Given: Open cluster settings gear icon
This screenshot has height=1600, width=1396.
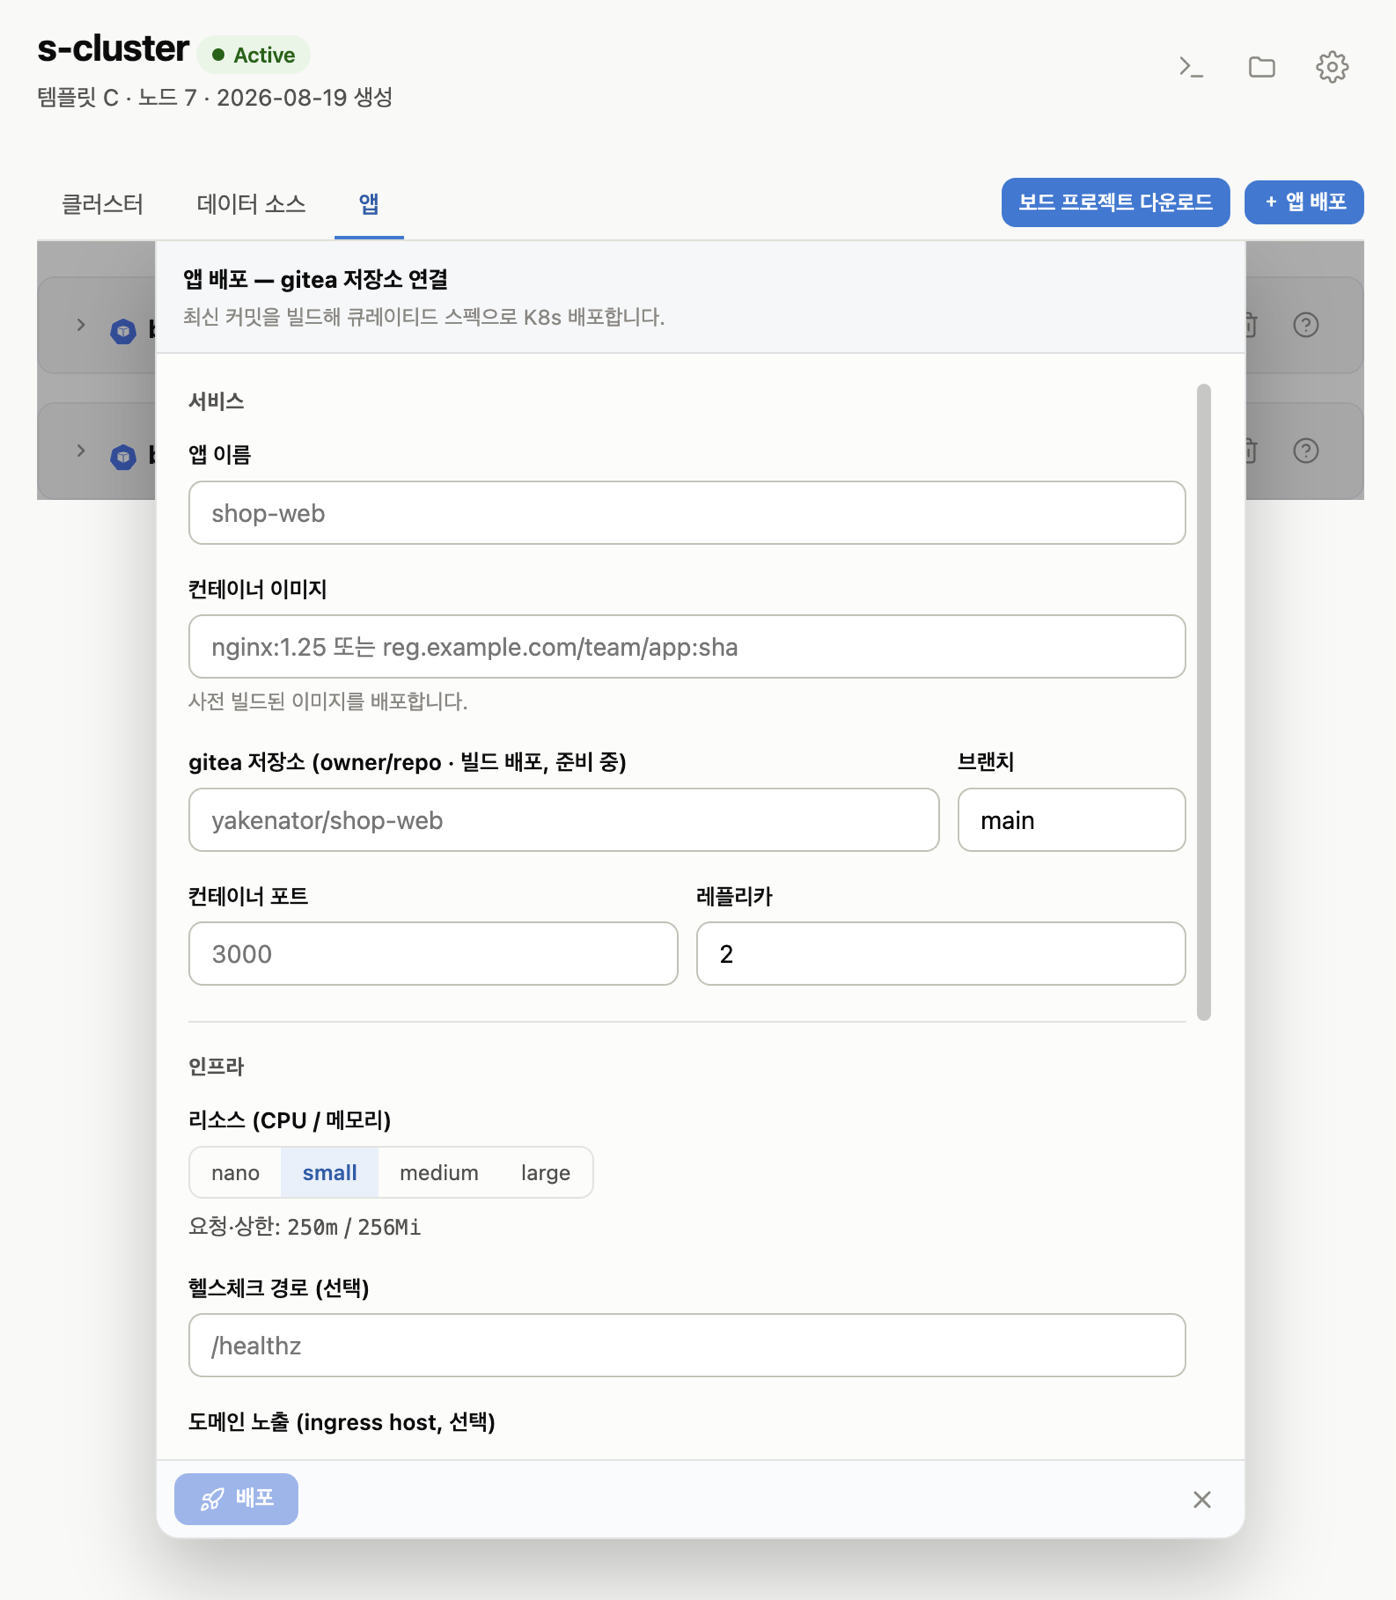Looking at the screenshot, I should point(1332,67).
